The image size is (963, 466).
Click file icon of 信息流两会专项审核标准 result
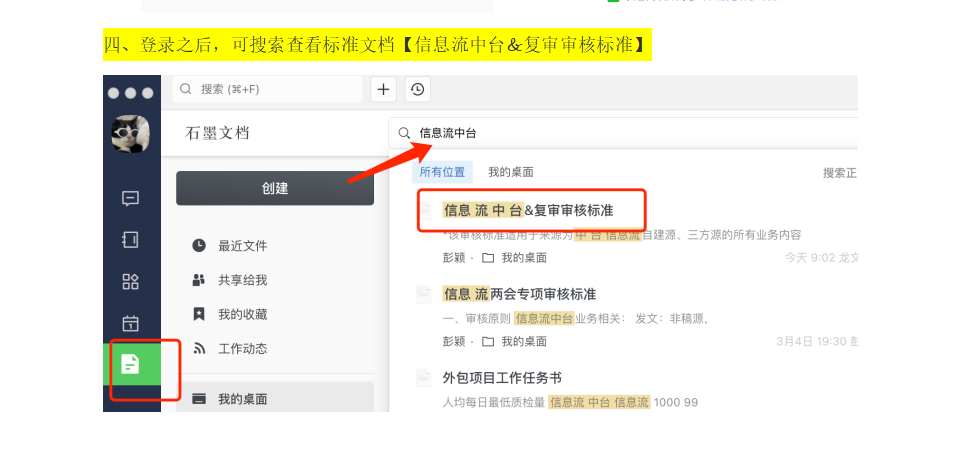coord(424,295)
